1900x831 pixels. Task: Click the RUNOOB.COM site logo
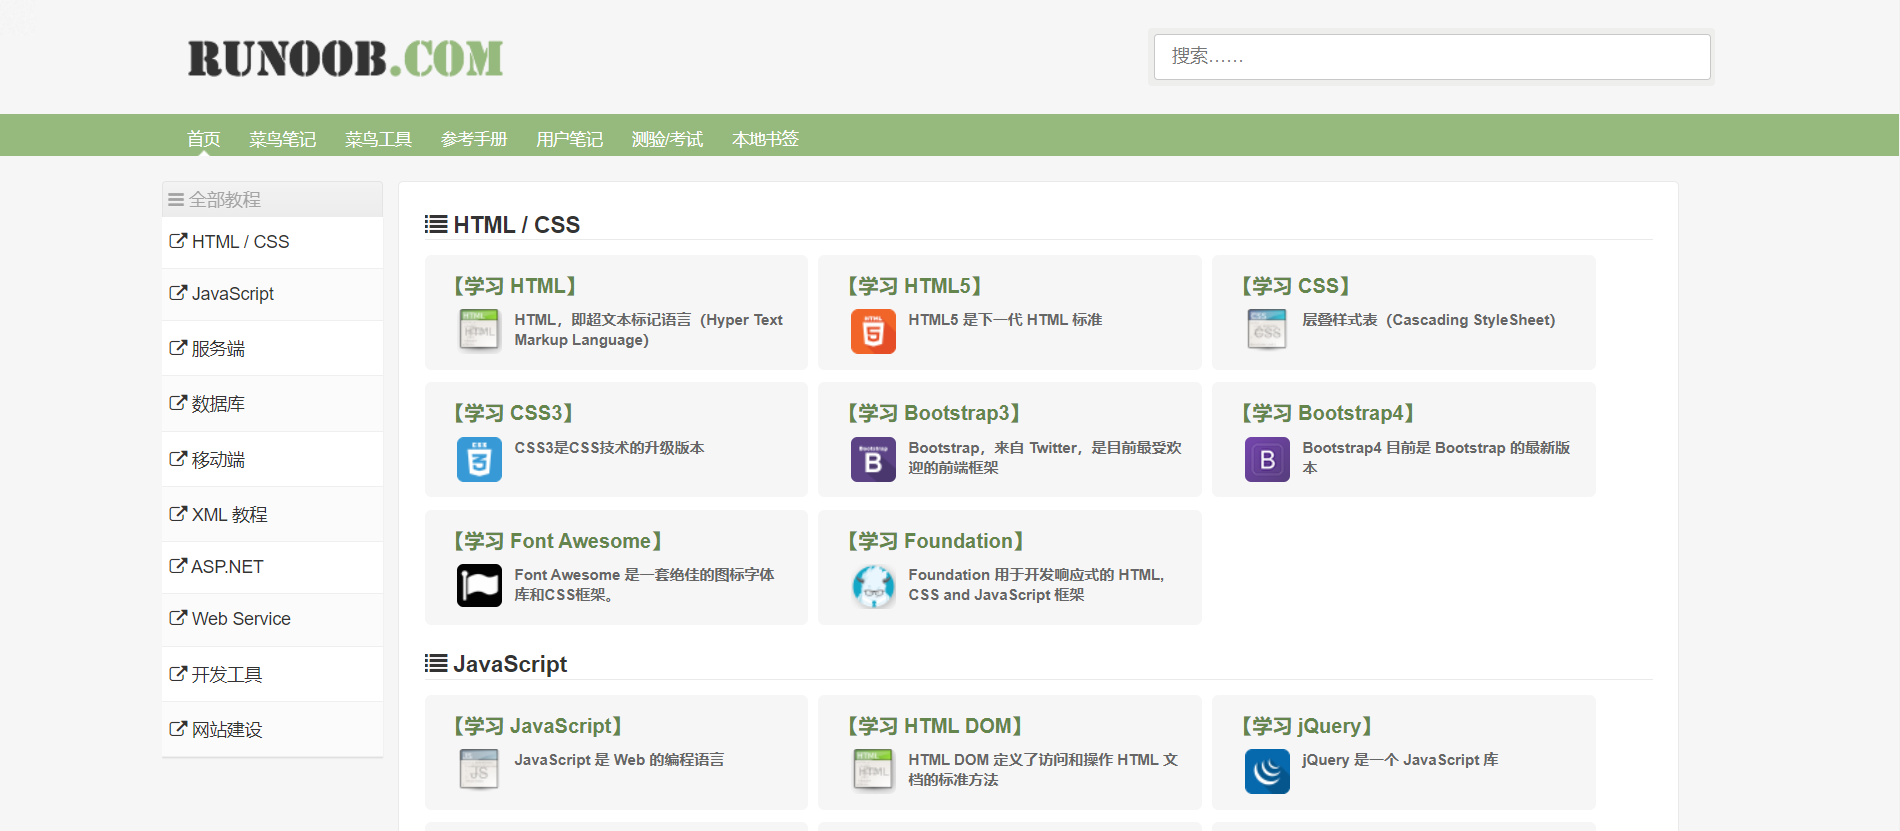(x=345, y=58)
